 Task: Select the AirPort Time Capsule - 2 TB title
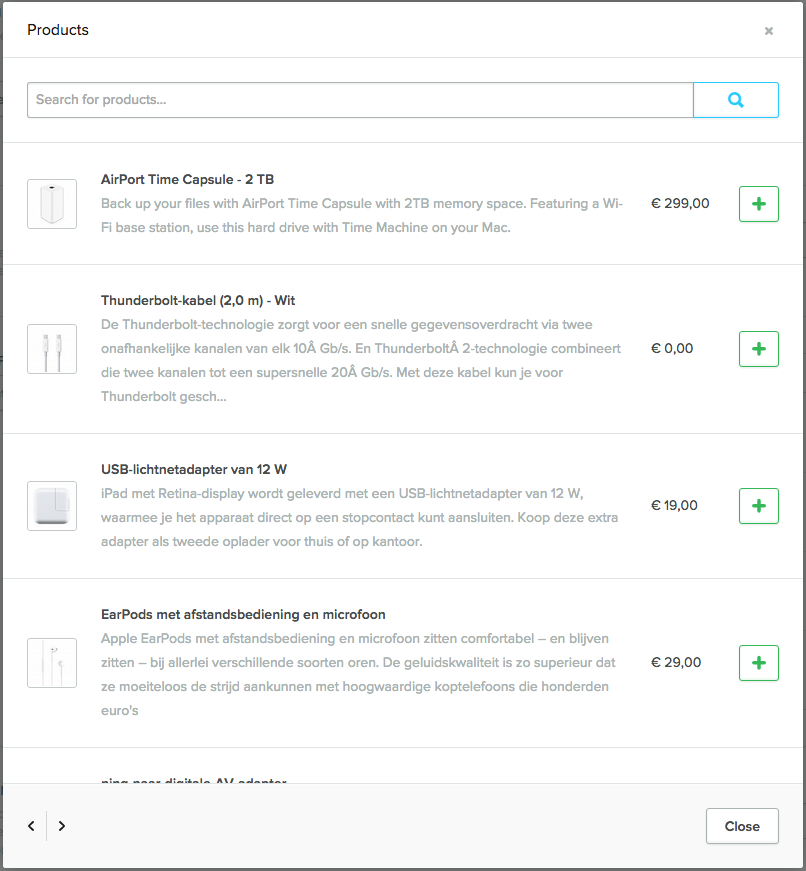coord(187,179)
